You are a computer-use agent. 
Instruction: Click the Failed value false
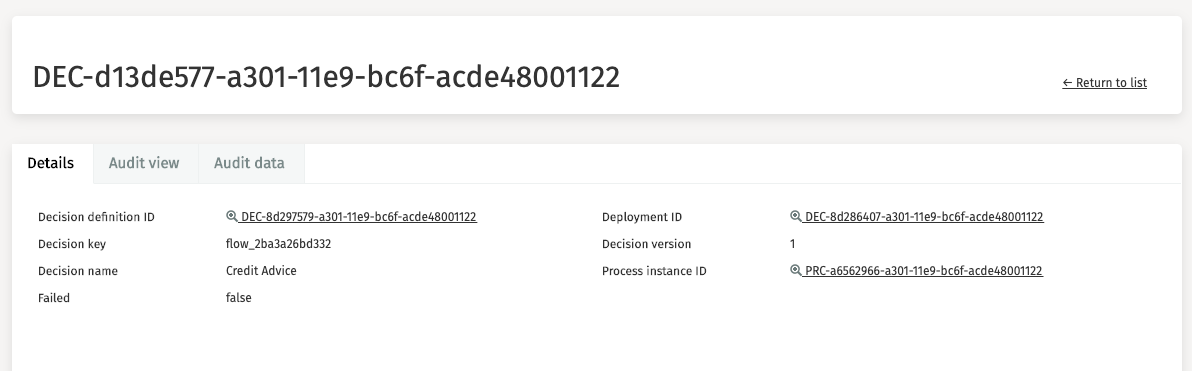click(239, 298)
